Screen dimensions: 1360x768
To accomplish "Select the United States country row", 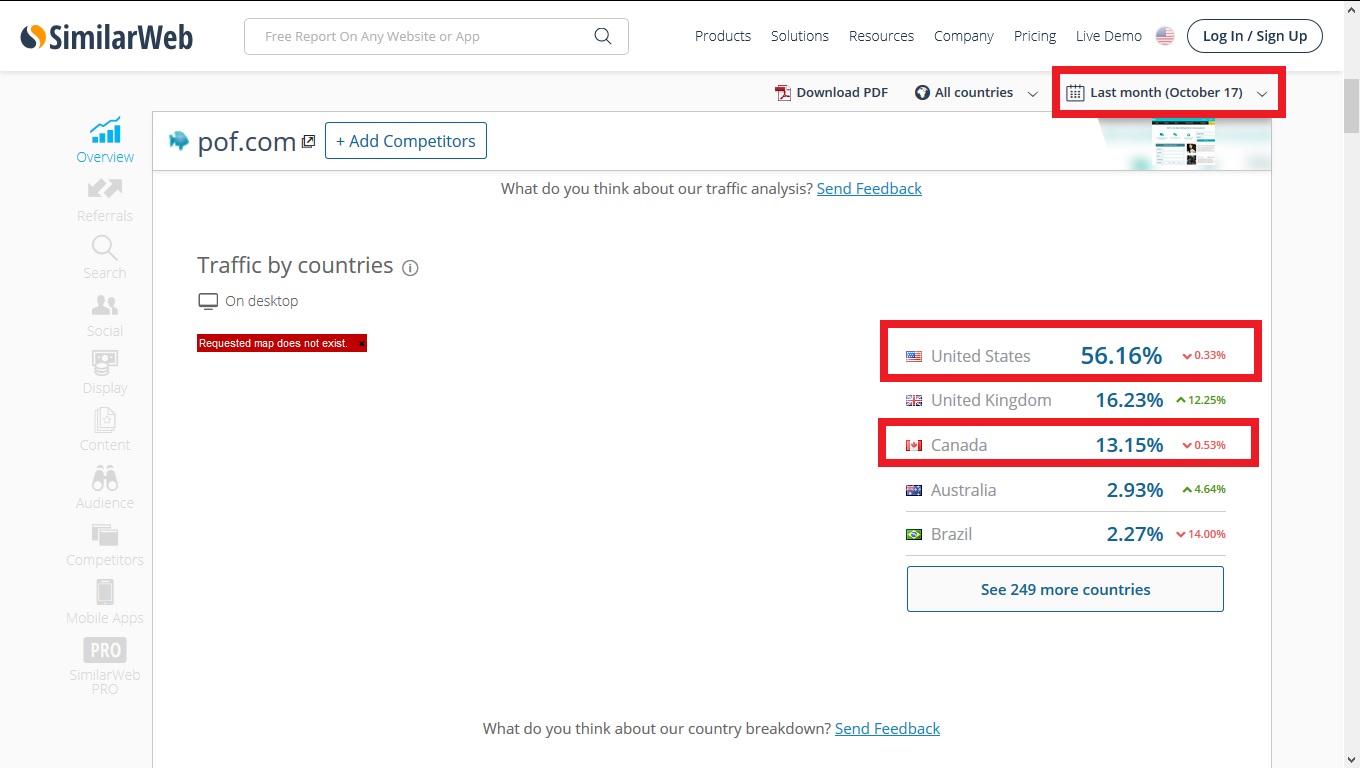I will (x=1065, y=355).
